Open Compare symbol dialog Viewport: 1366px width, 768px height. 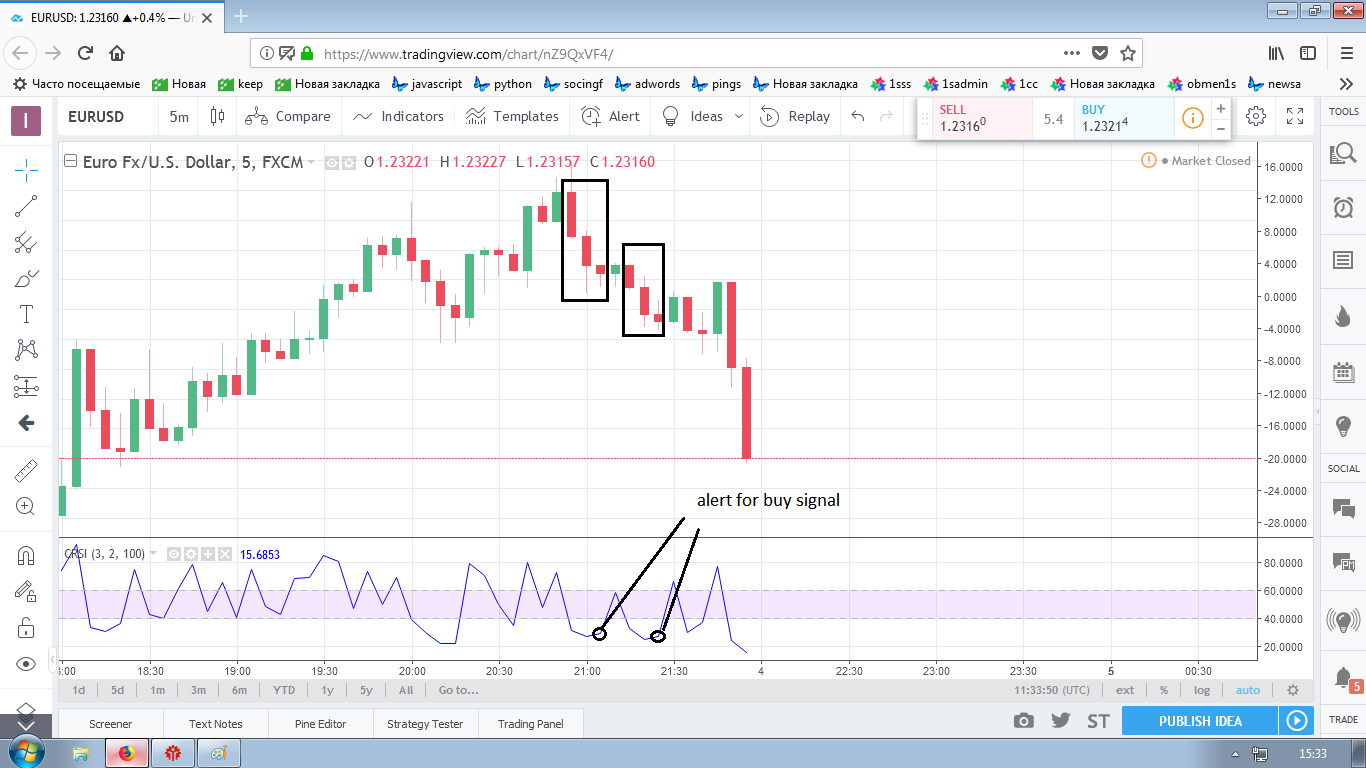(x=287, y=116)
